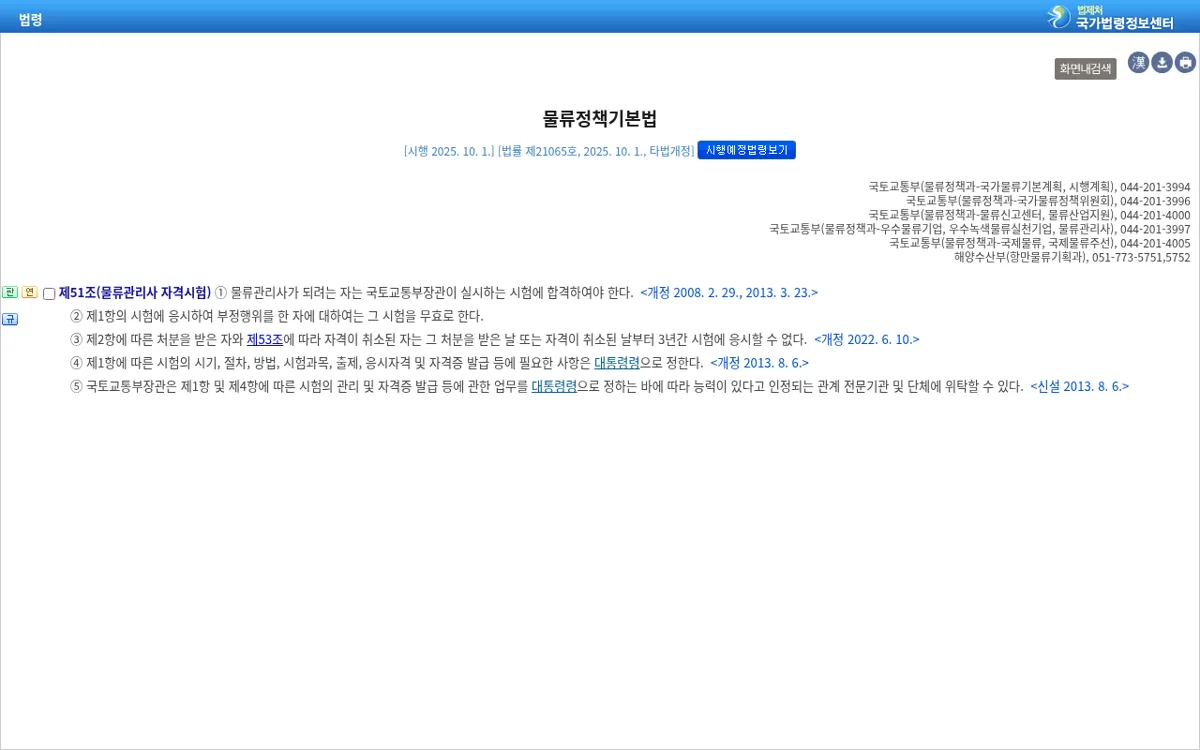
Task: Tick the 제51조 article checkbox
Action: point(49,294)
